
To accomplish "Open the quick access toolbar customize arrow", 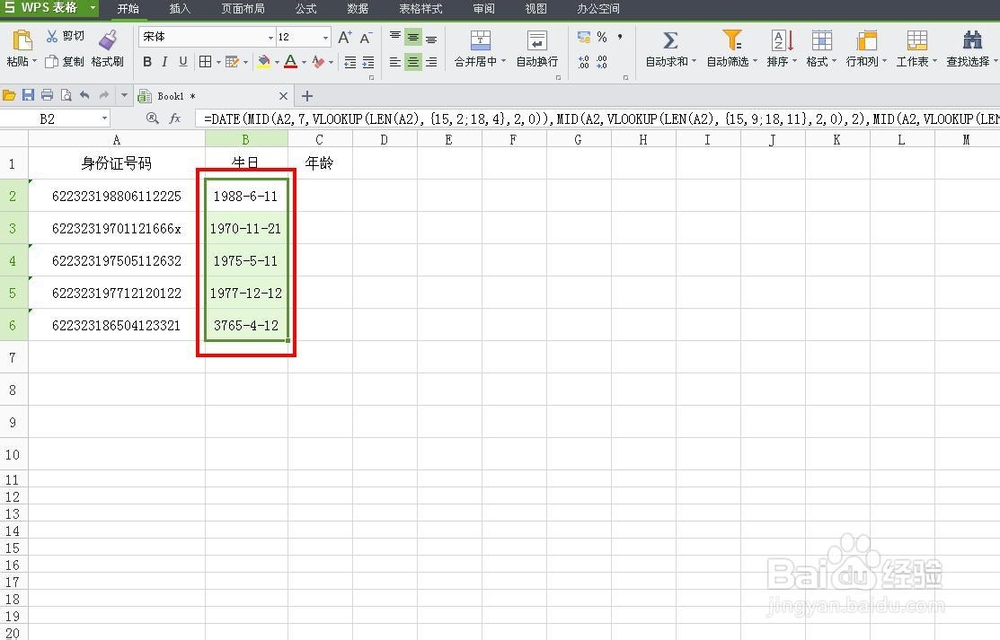I will pos(124,96).
